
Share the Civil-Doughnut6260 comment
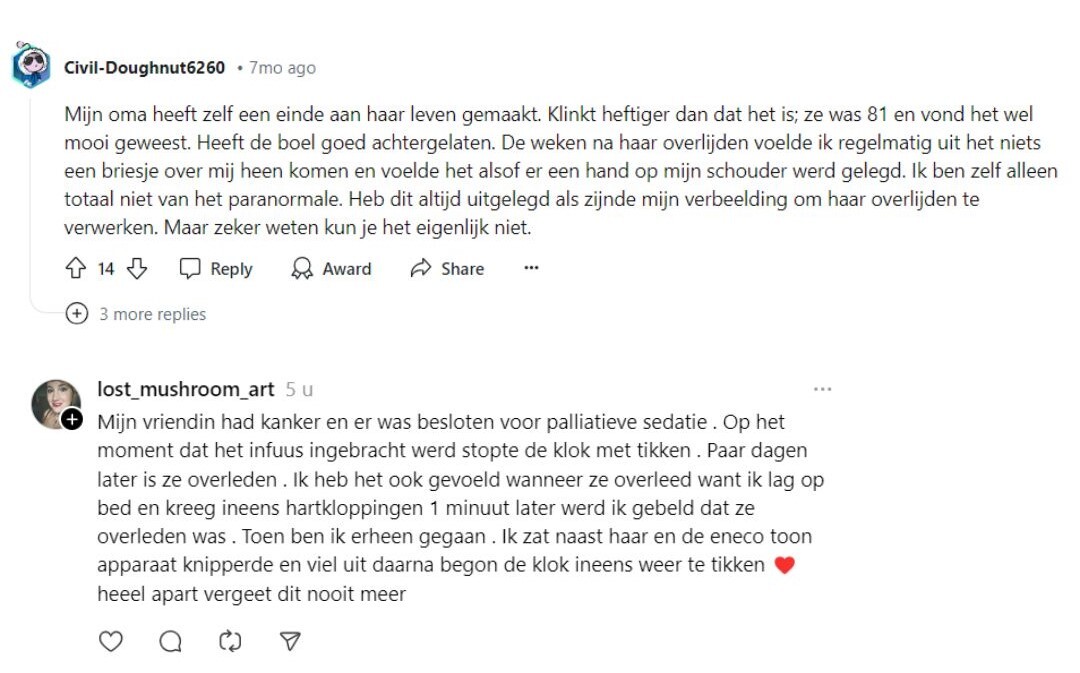click(447, 268)
